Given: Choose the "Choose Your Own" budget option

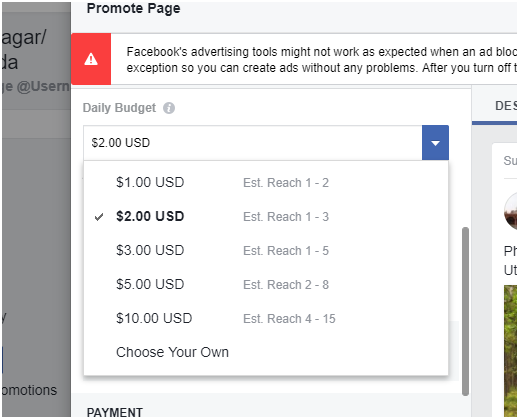Looking at the screenshot, I should click(266, 352).
